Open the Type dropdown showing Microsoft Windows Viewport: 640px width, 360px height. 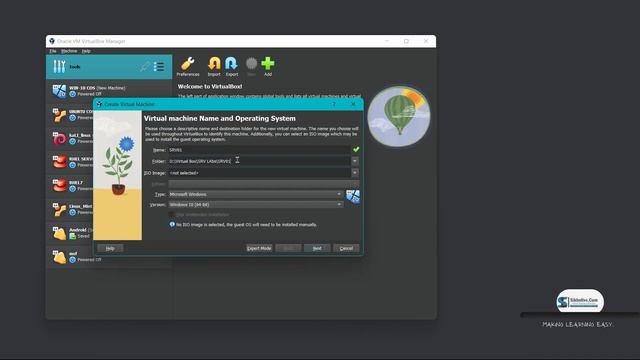click(256, 194)
